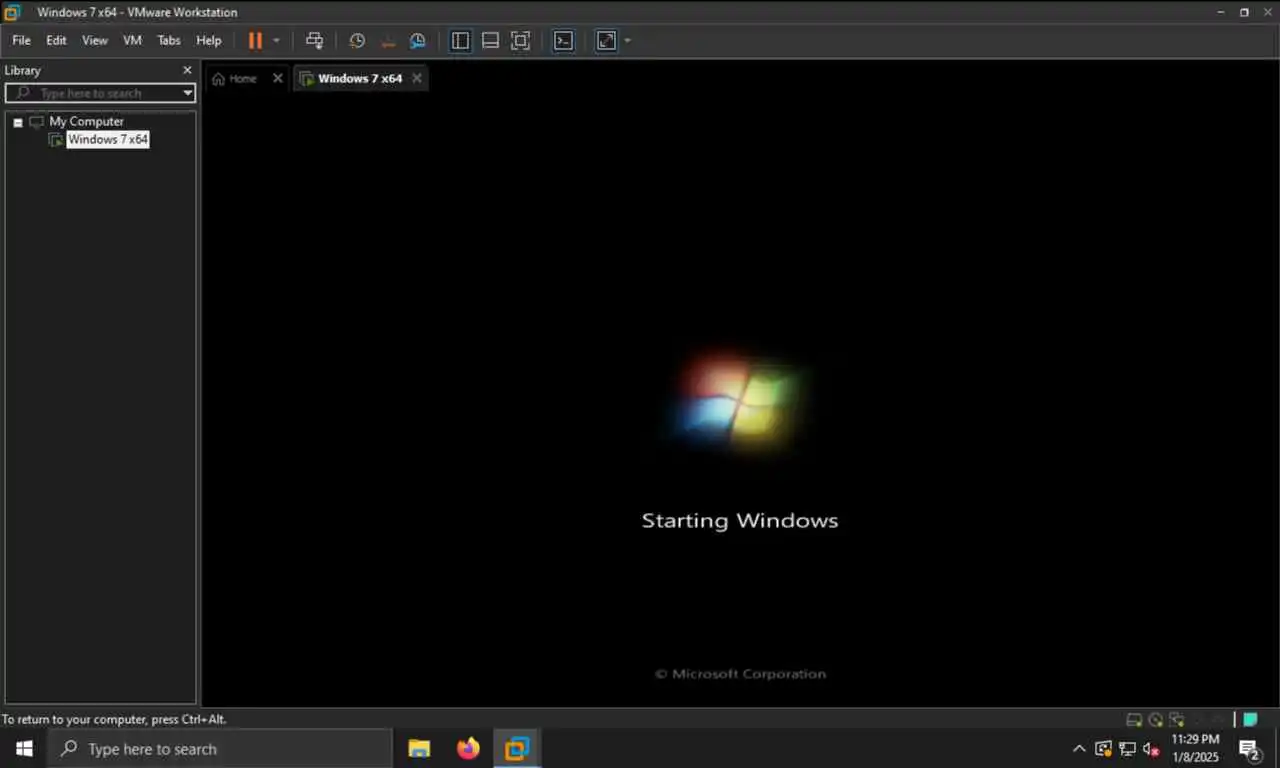Open File Explorer from the taskbar
Image resolution: width=1280 pixels, height=768 pixels.
pyautogui.click(x=419, y=749)
